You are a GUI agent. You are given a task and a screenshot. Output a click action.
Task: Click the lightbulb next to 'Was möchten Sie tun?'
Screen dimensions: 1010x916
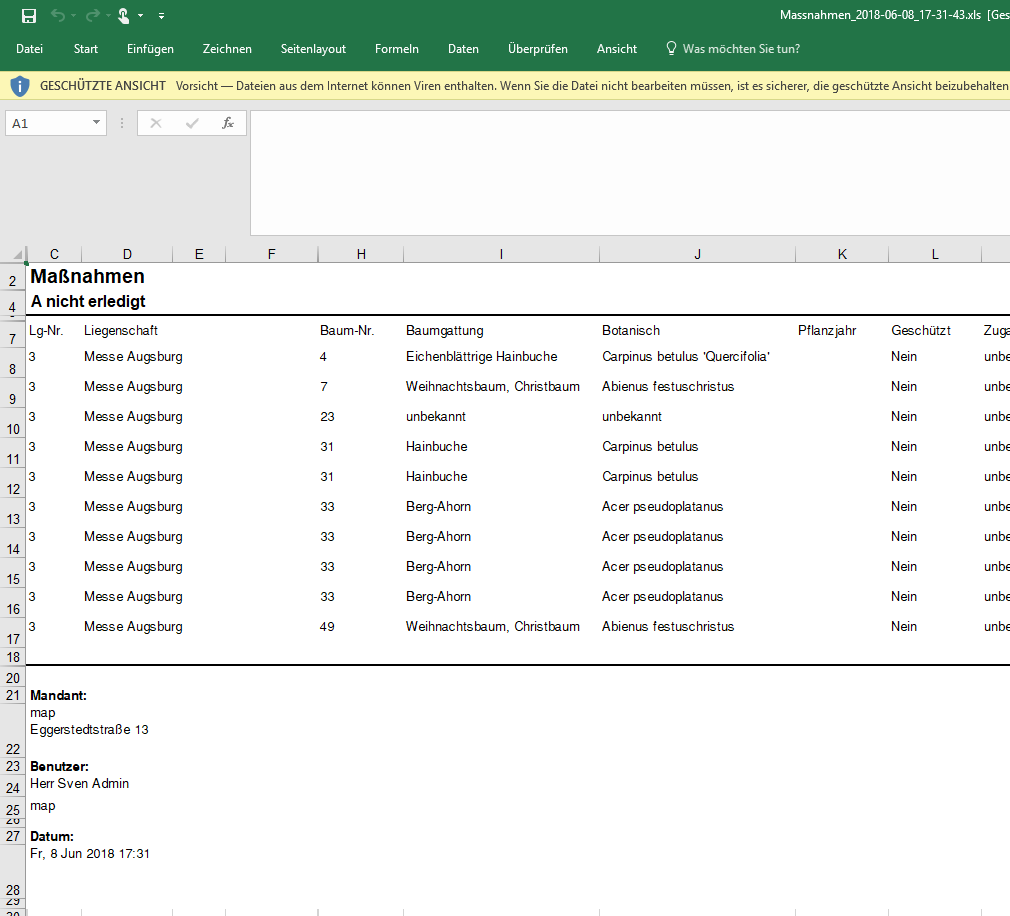[672, 49]
